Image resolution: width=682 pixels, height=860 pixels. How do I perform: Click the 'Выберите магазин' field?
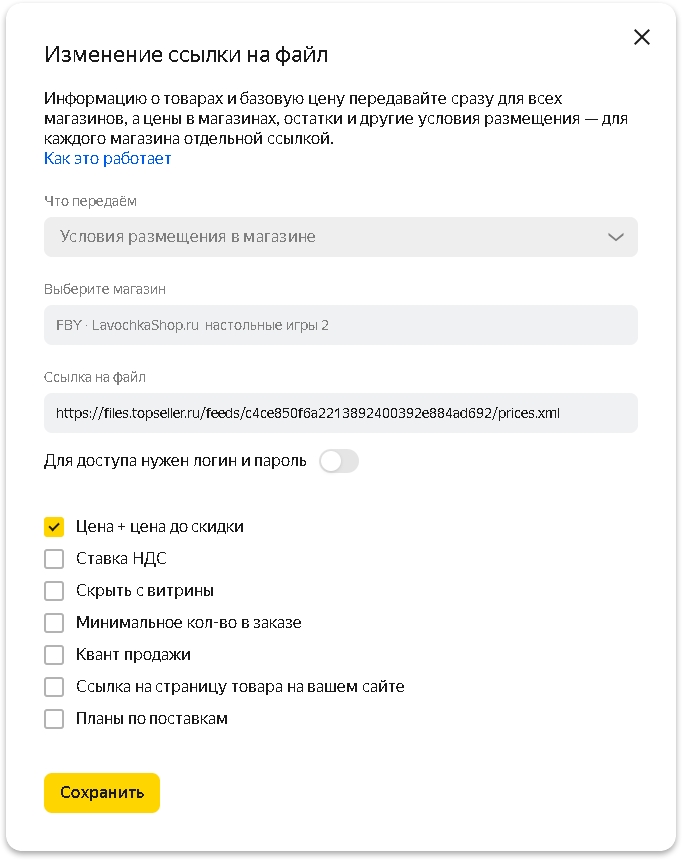tap(340, 325)
